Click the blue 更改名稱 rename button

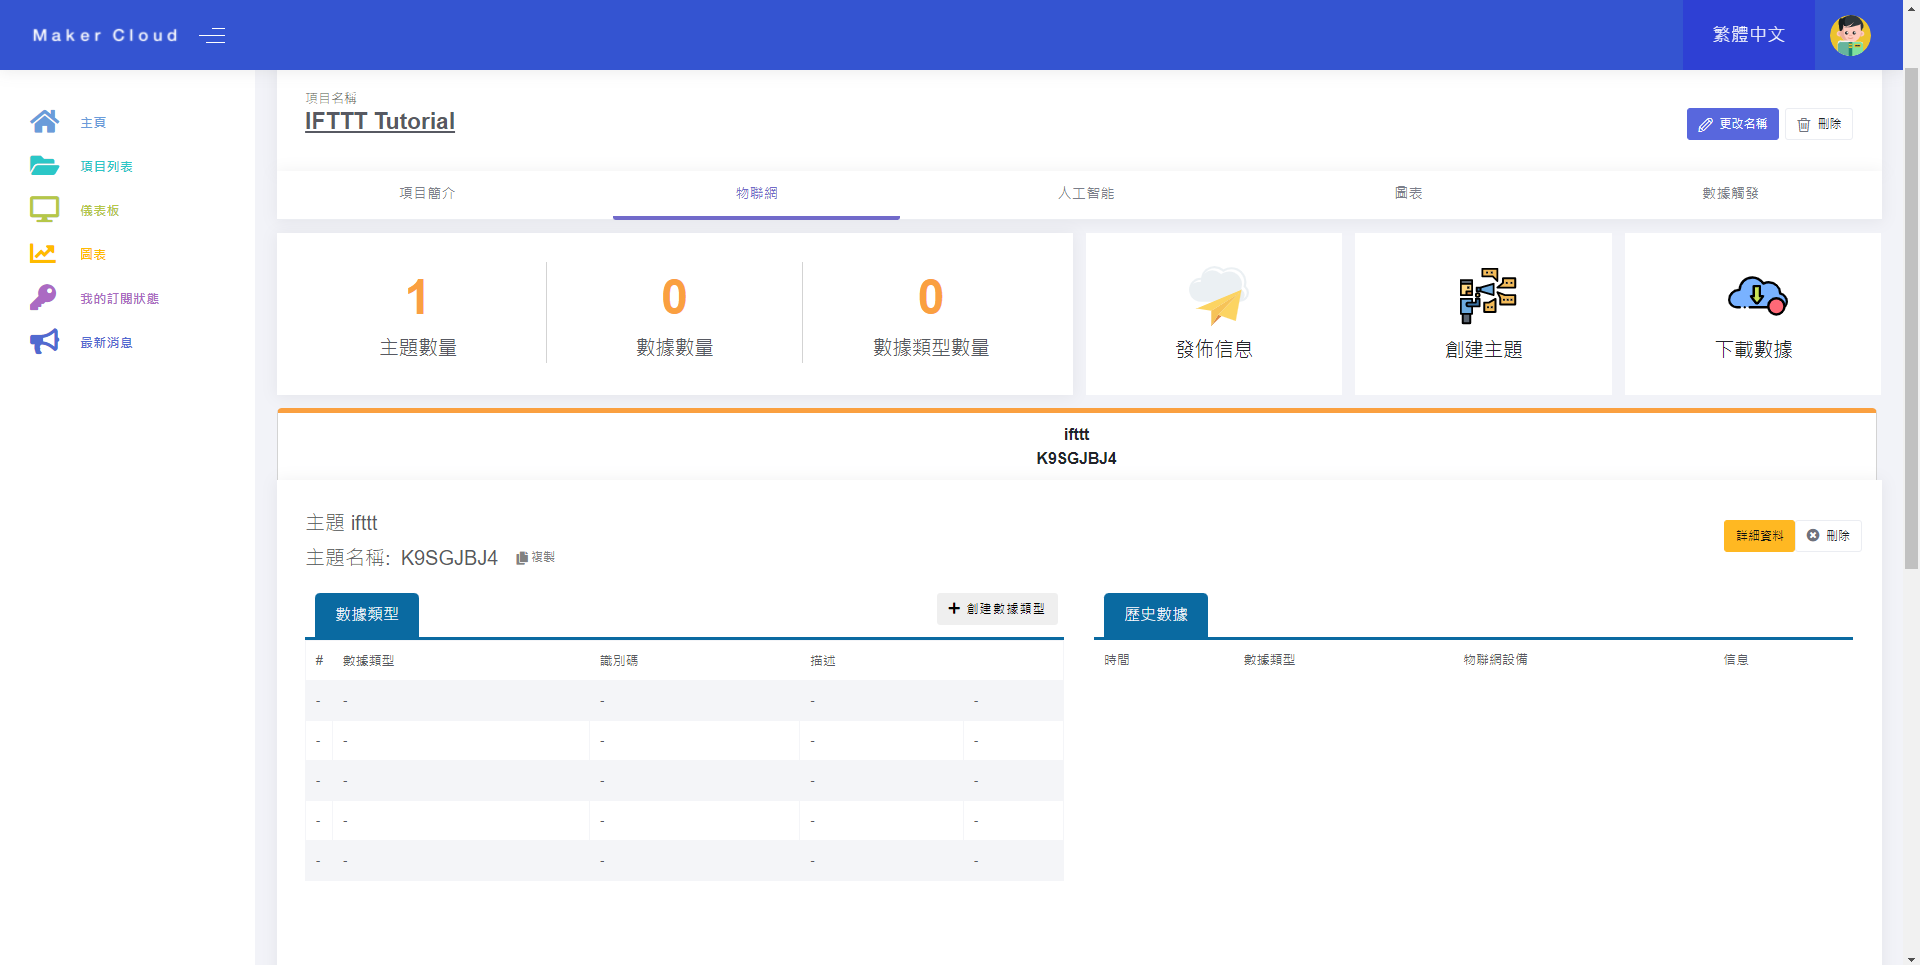point(1732,124)
